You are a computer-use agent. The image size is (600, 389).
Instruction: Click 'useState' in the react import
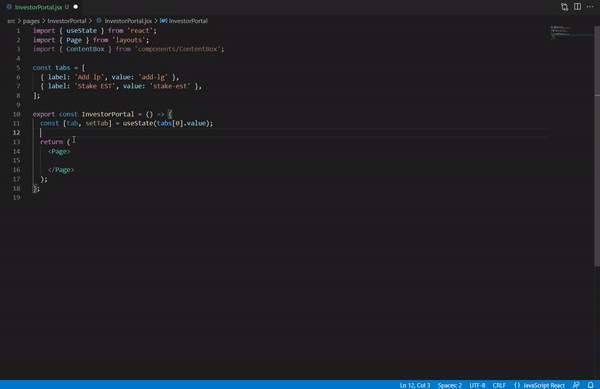pyautogui.click(x=81, y=31)
